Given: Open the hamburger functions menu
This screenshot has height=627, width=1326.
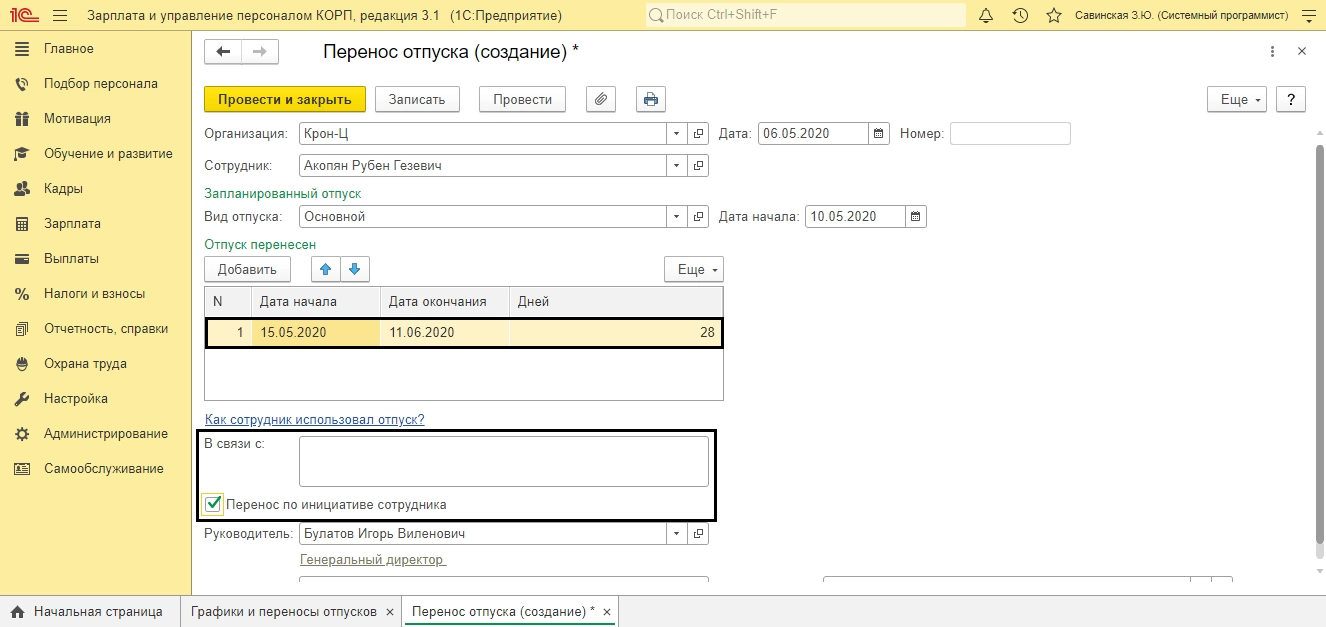Looking at the screenshot, I should coord(60,16).
